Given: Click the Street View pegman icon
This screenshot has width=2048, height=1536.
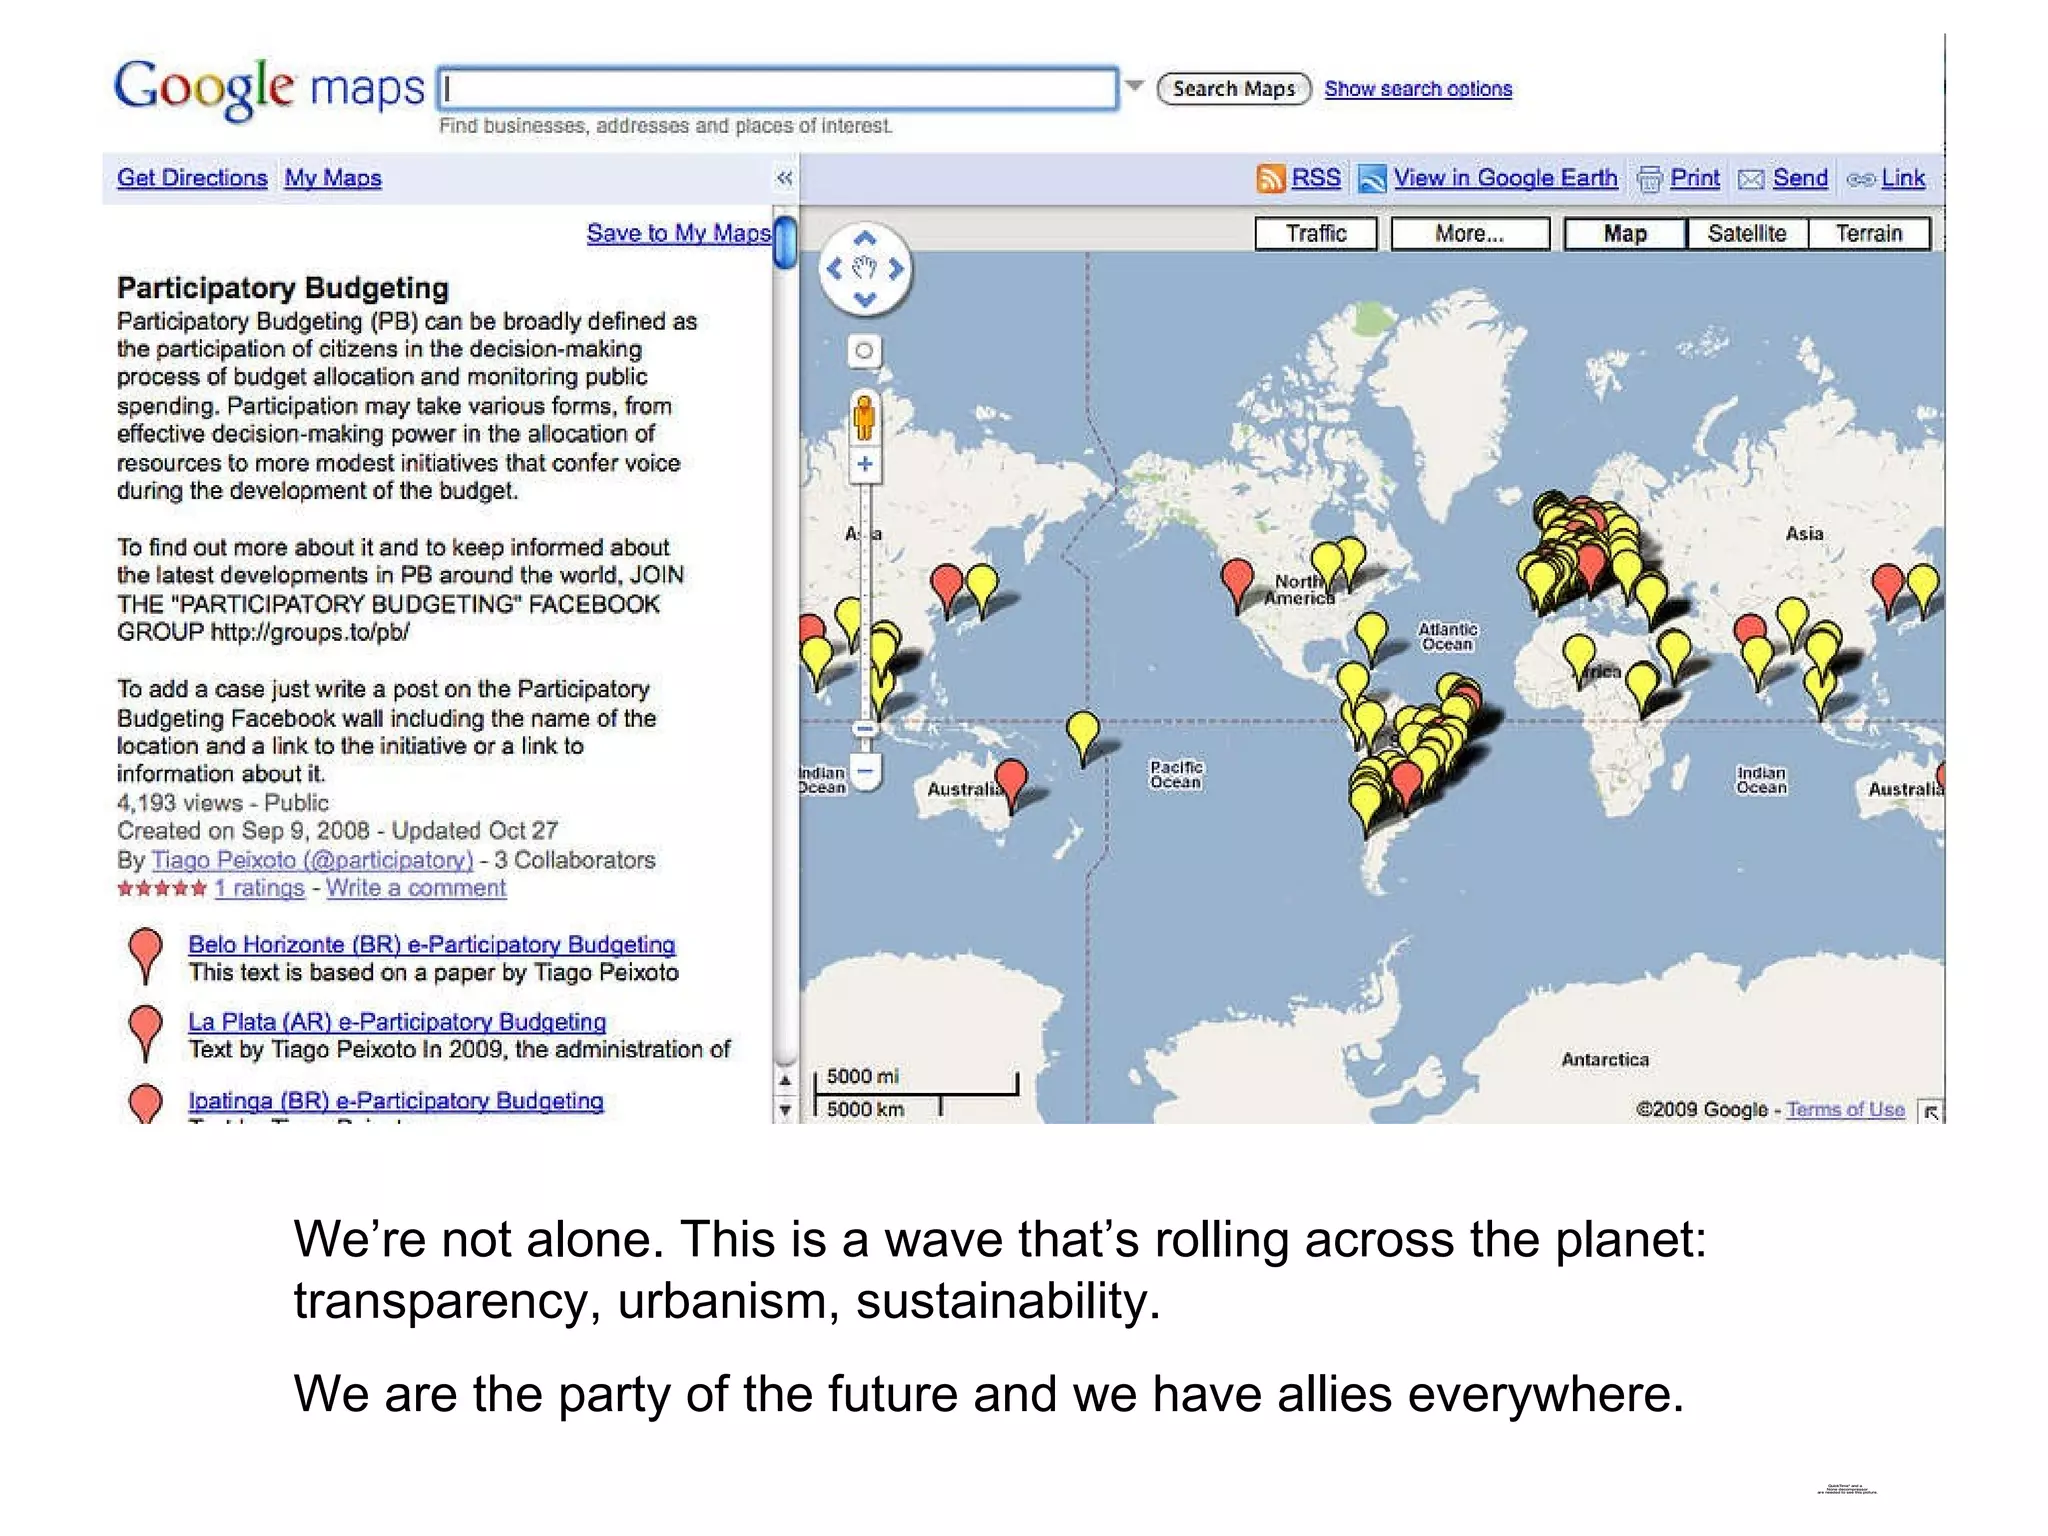Looking at the screenshot, I should pos(864,417).
